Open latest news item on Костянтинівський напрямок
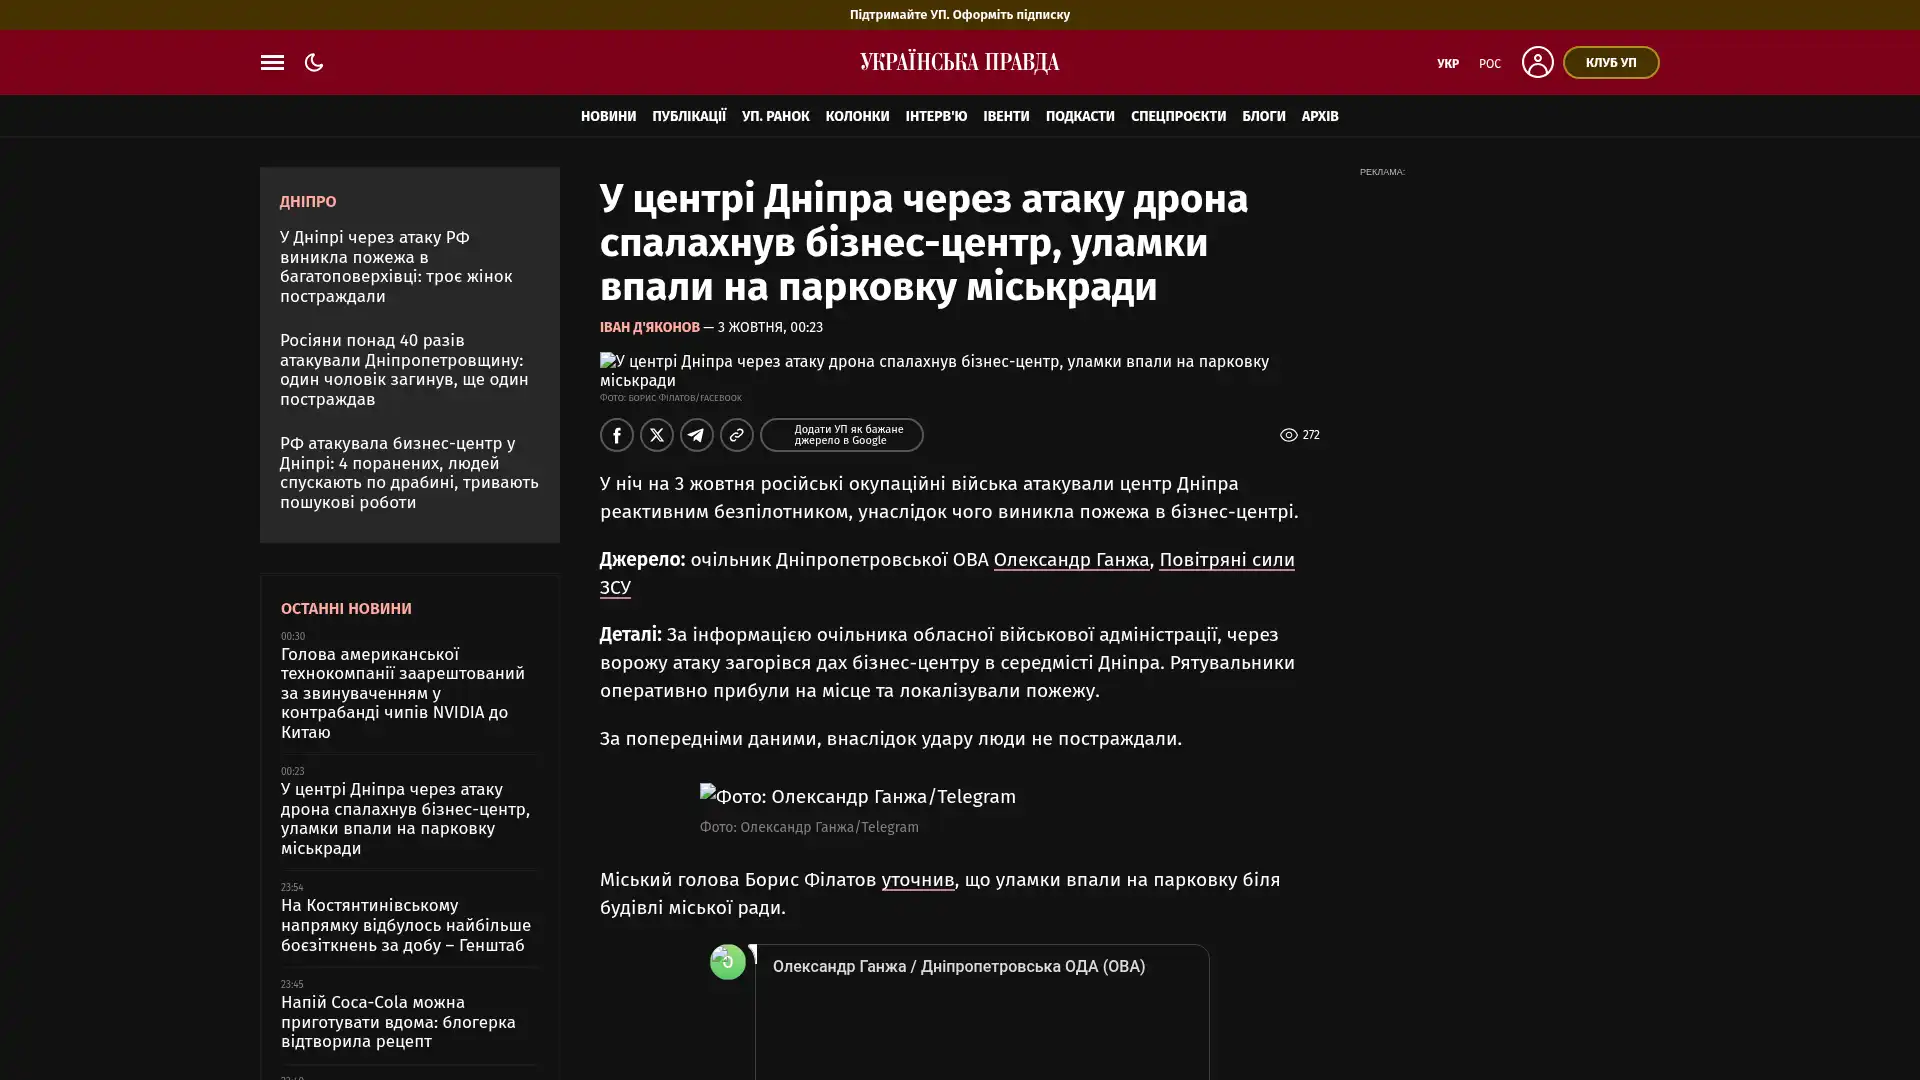Viewport: 1920px width, 1080px height. (x=406, y=925)
